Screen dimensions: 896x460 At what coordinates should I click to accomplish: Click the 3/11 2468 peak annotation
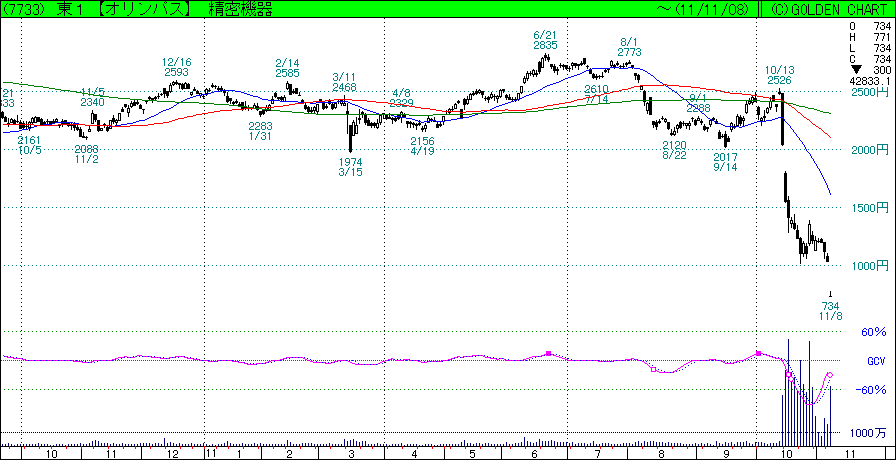[344, 82]
